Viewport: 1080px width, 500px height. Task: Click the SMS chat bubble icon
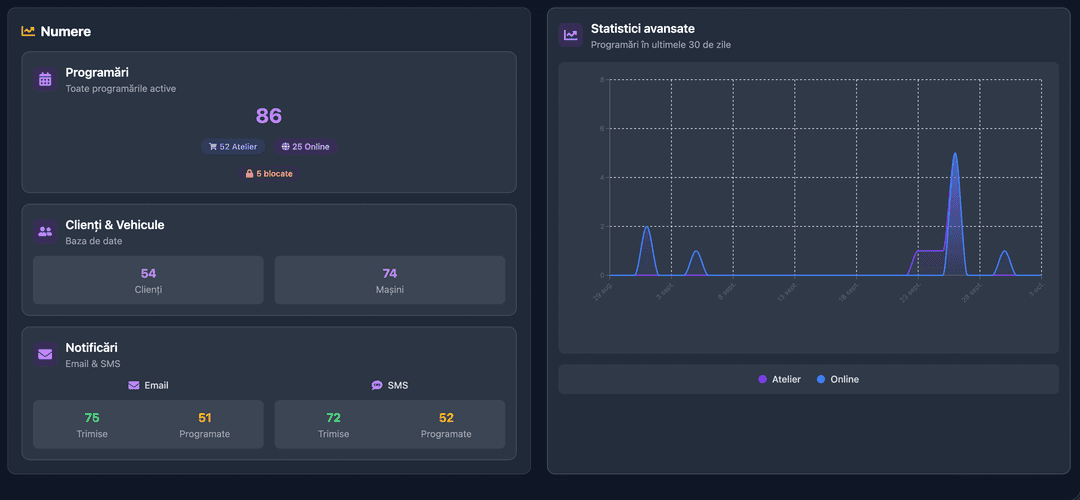(x=377, y=385)
